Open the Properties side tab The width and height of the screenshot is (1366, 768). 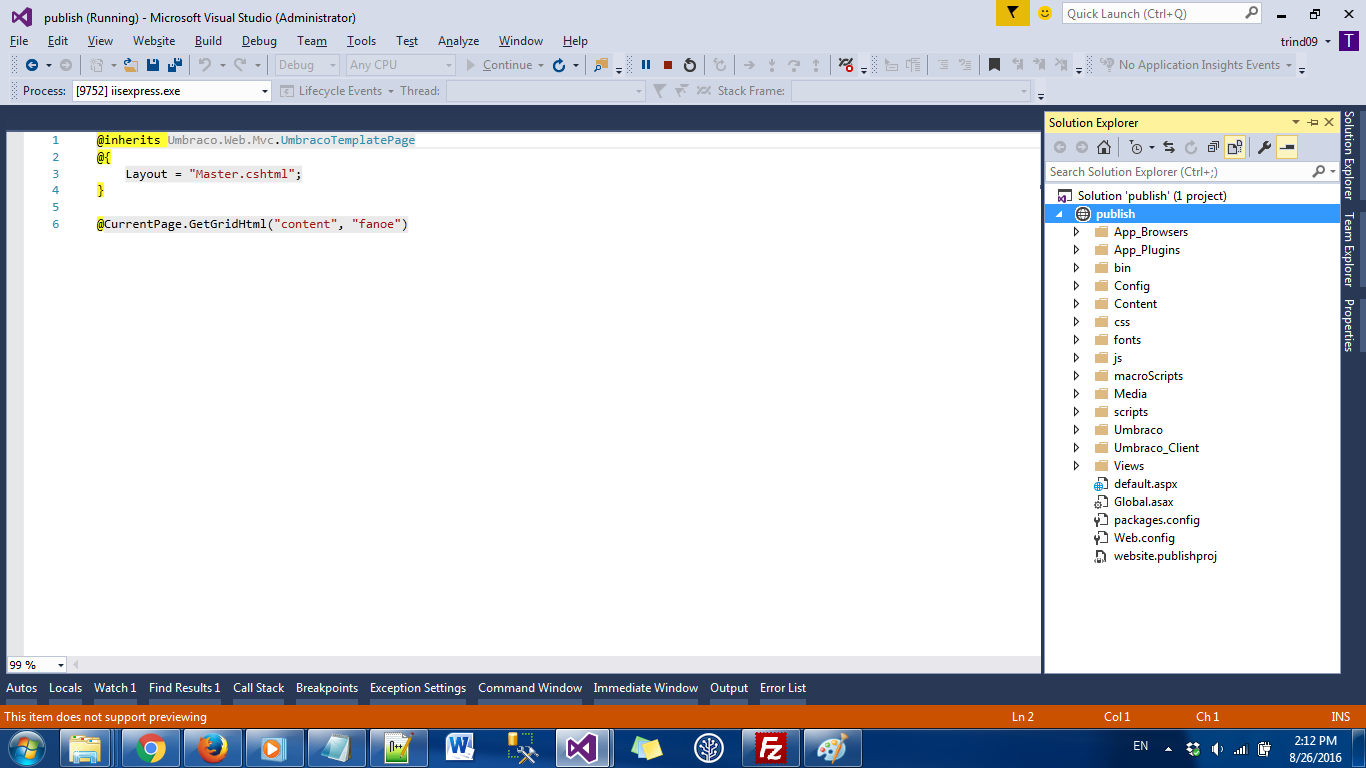coord(1349,325)
